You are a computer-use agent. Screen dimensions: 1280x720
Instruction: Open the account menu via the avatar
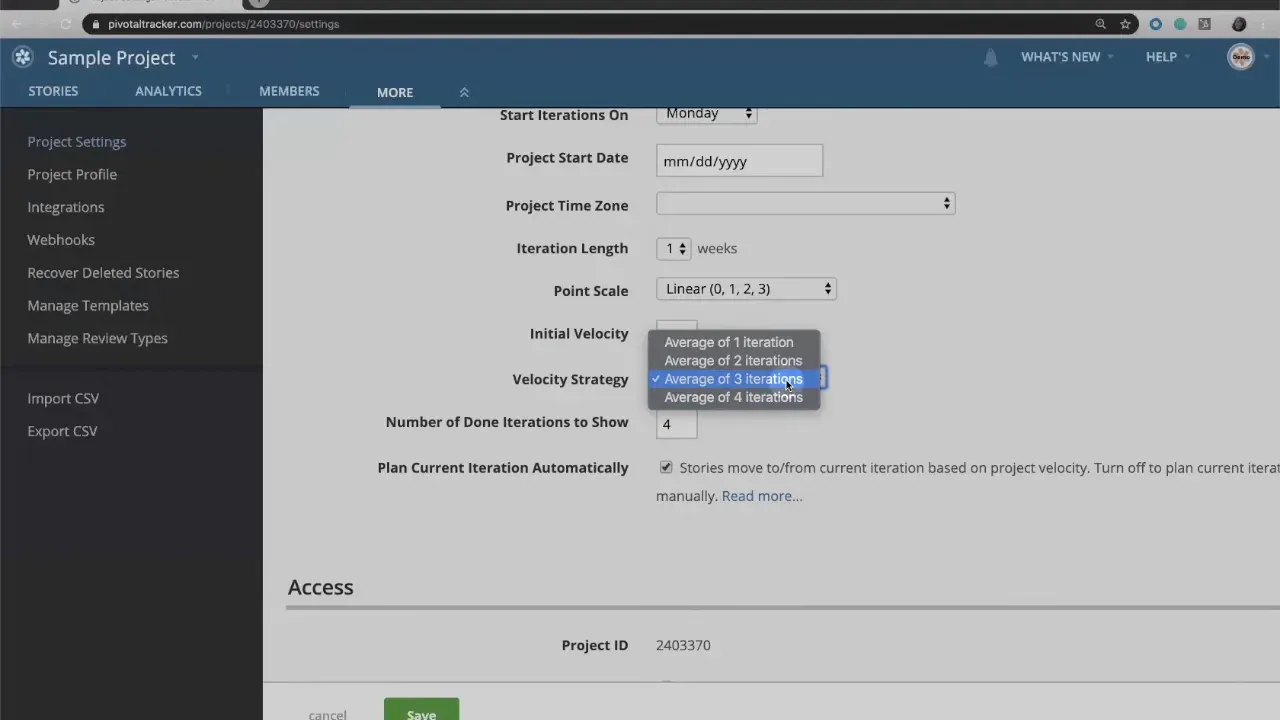(x=1240, y=56)
